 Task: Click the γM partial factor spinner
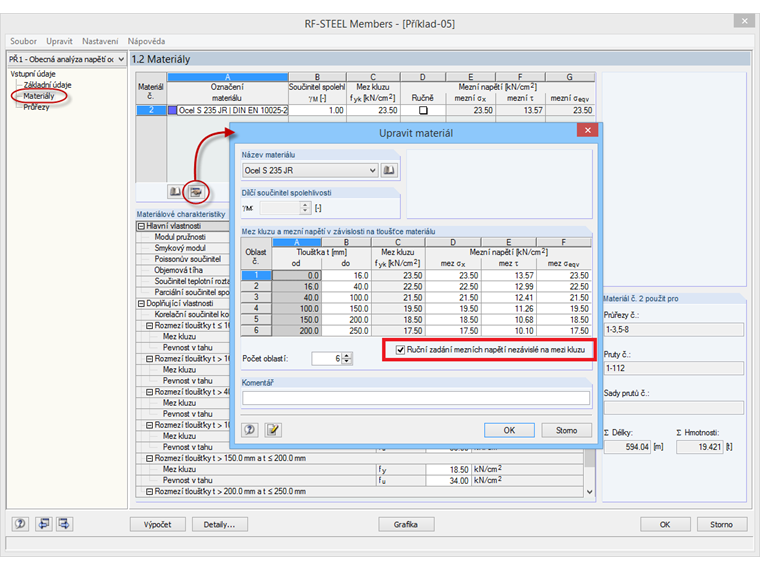[x=305, y=208]
